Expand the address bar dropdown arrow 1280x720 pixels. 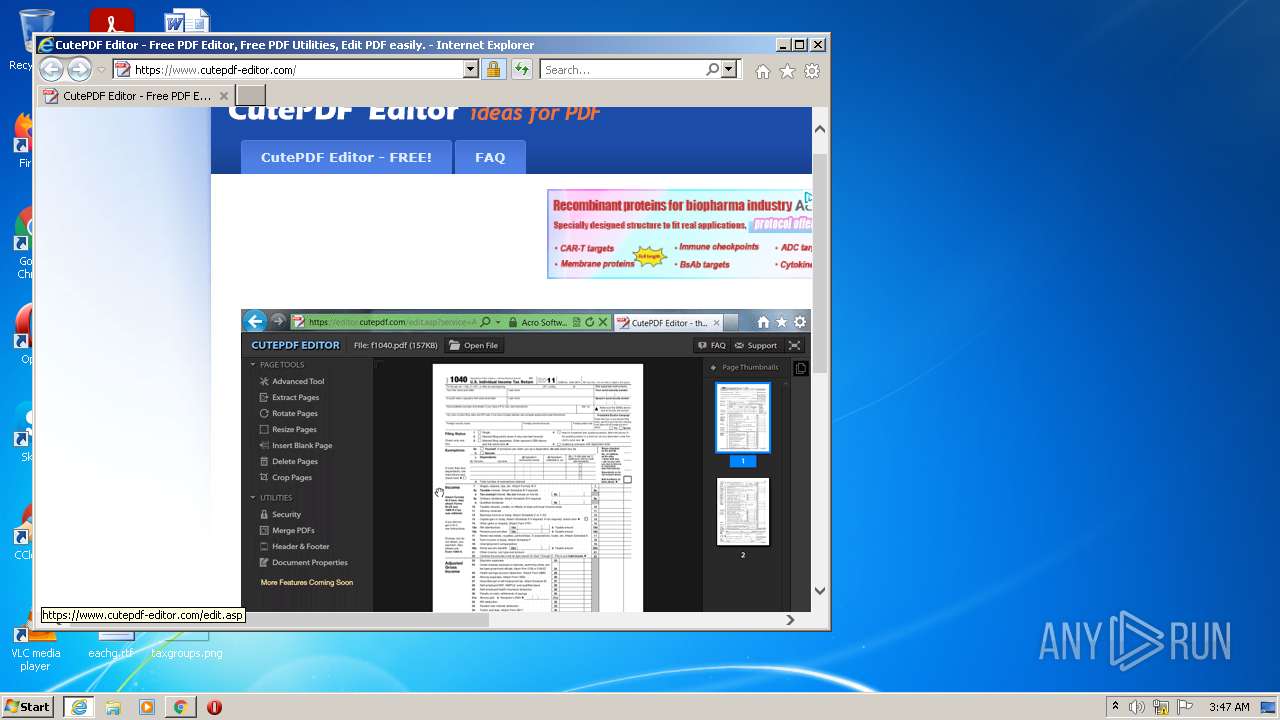tap(470, 70)
